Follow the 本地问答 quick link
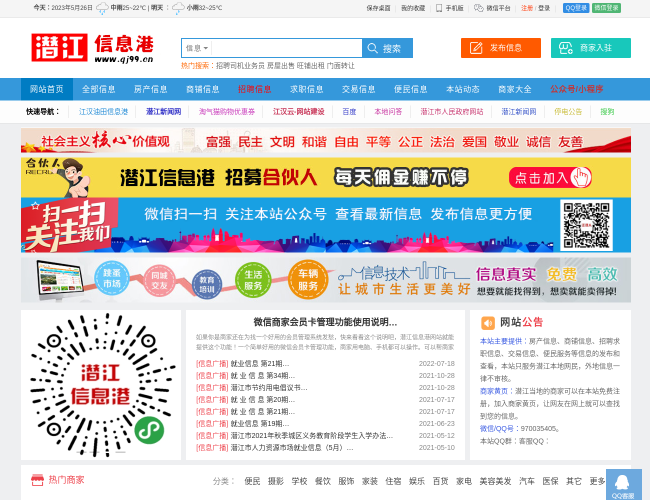 [x=388, y=112]
